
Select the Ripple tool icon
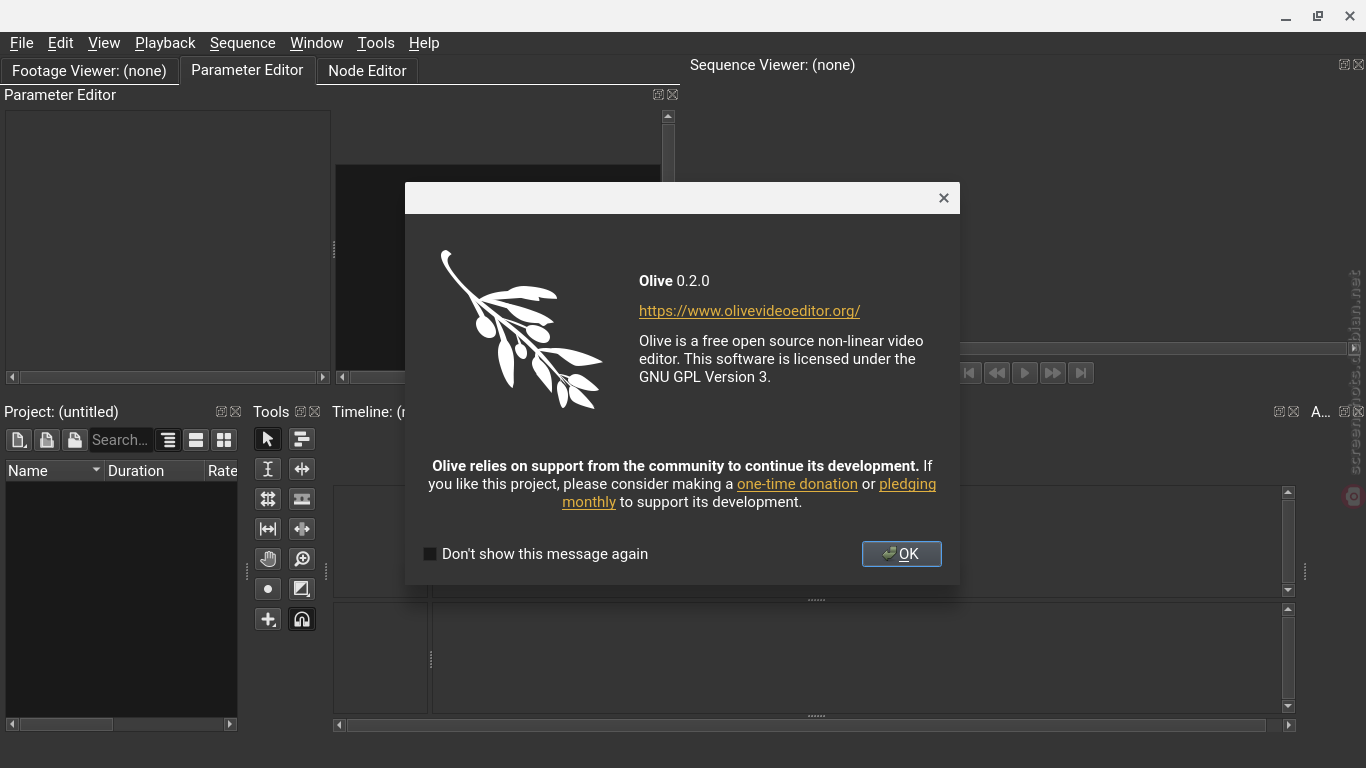302,469
